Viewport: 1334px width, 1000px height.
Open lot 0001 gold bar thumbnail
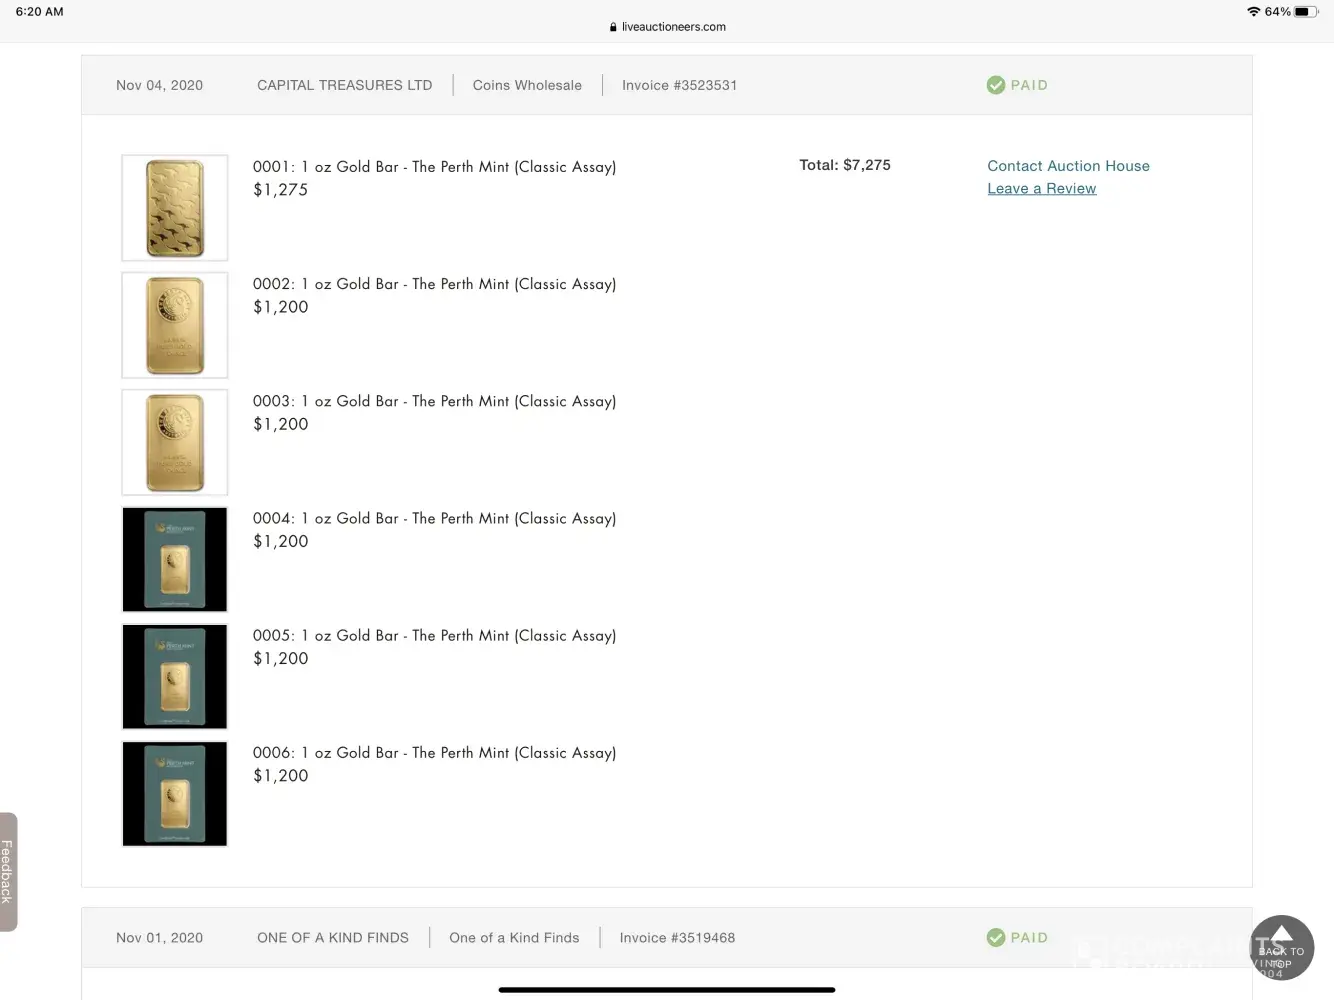[x=175, y=208]
